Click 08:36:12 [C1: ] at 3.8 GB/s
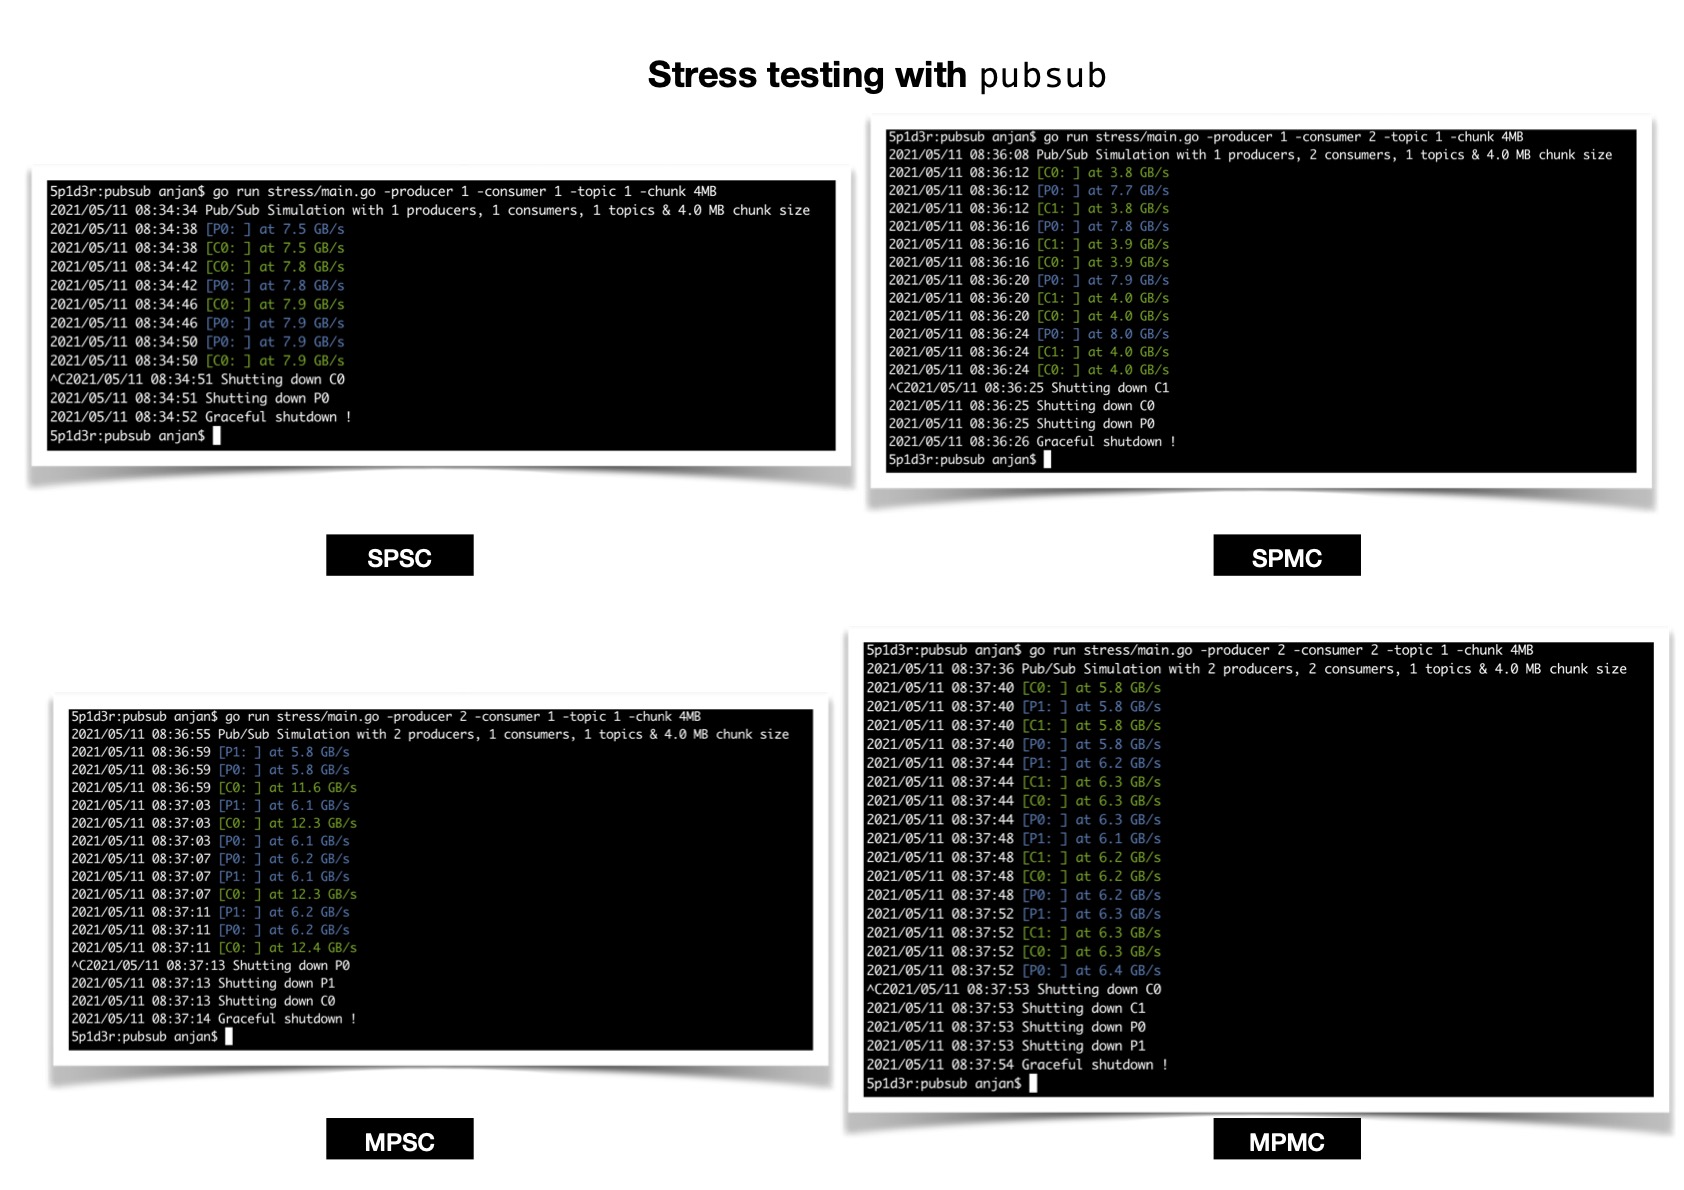 click(x=1029, y=209)
